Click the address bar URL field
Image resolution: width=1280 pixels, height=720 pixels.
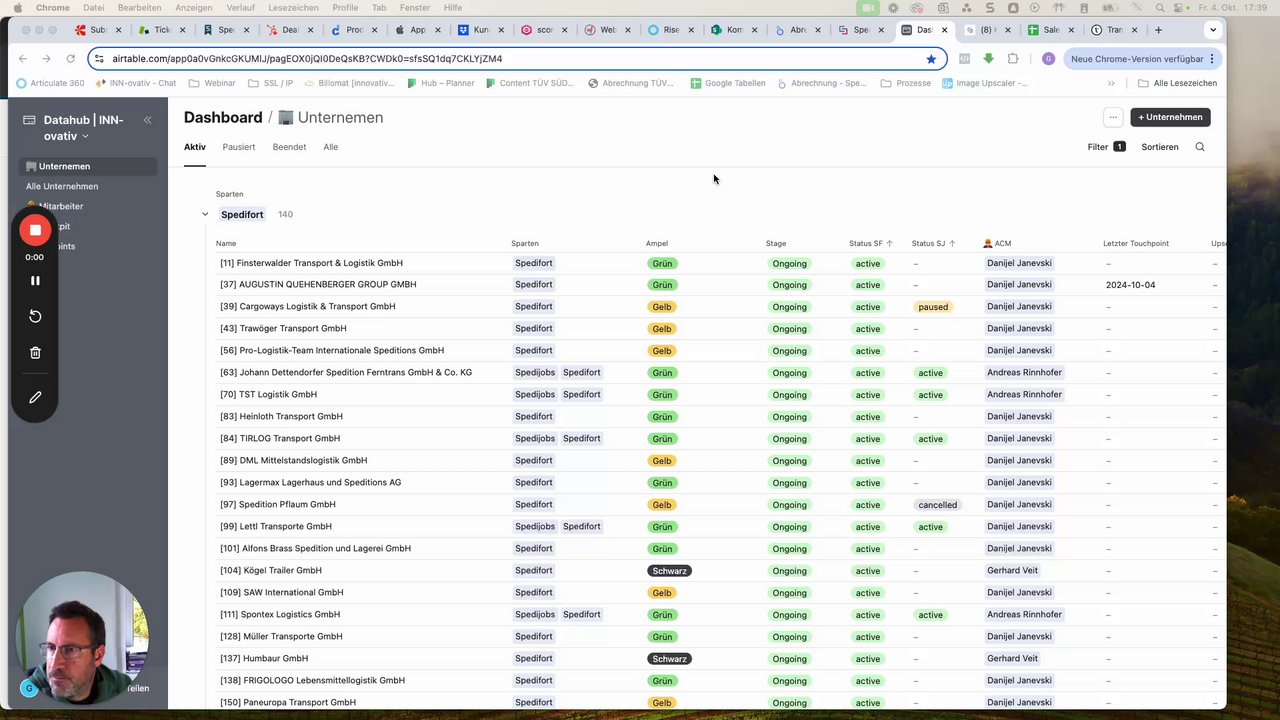(515, 59)
